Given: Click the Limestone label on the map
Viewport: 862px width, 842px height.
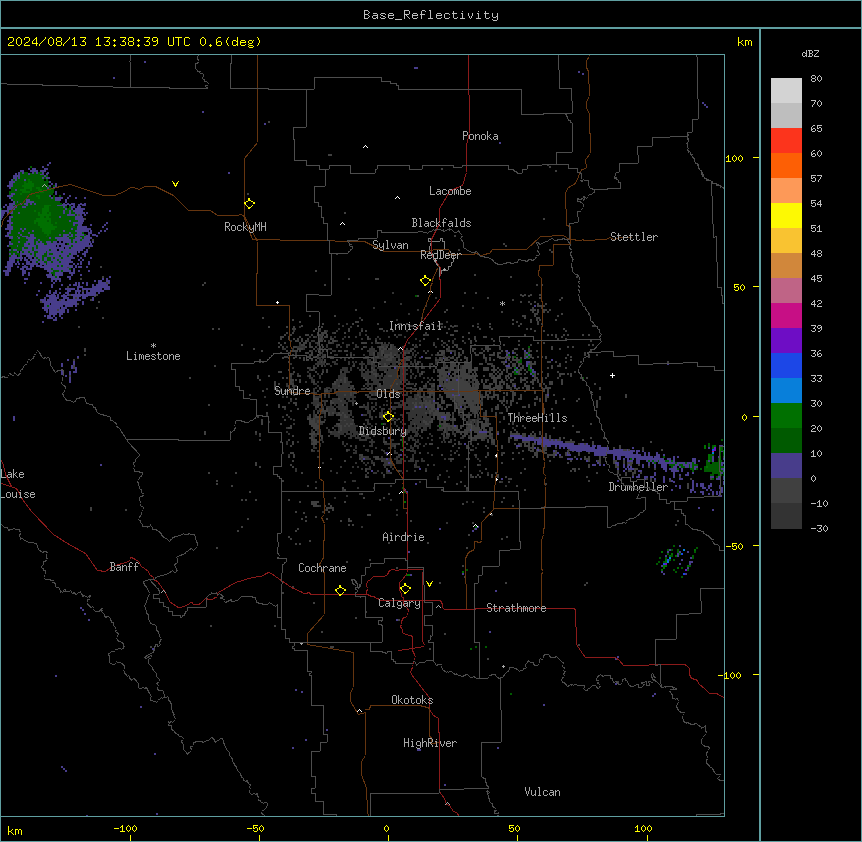Looking at the screenshot, I should click(x=153, y=356).
